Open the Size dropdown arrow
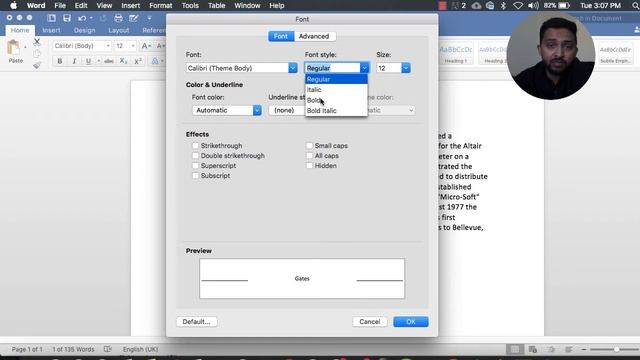This screenshot has width=640, height=360. tap(406, 68)
